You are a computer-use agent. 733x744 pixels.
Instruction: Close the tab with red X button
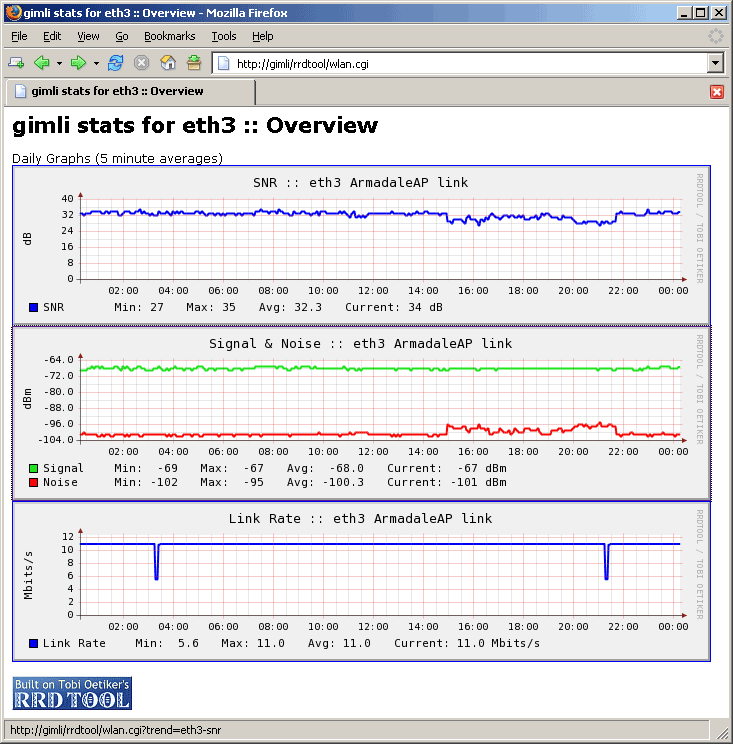pos(717,92)
